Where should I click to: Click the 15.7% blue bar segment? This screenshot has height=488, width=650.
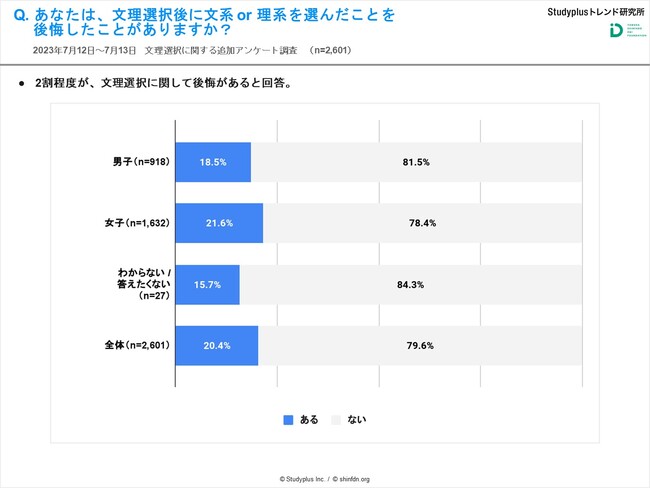(207, 284)
